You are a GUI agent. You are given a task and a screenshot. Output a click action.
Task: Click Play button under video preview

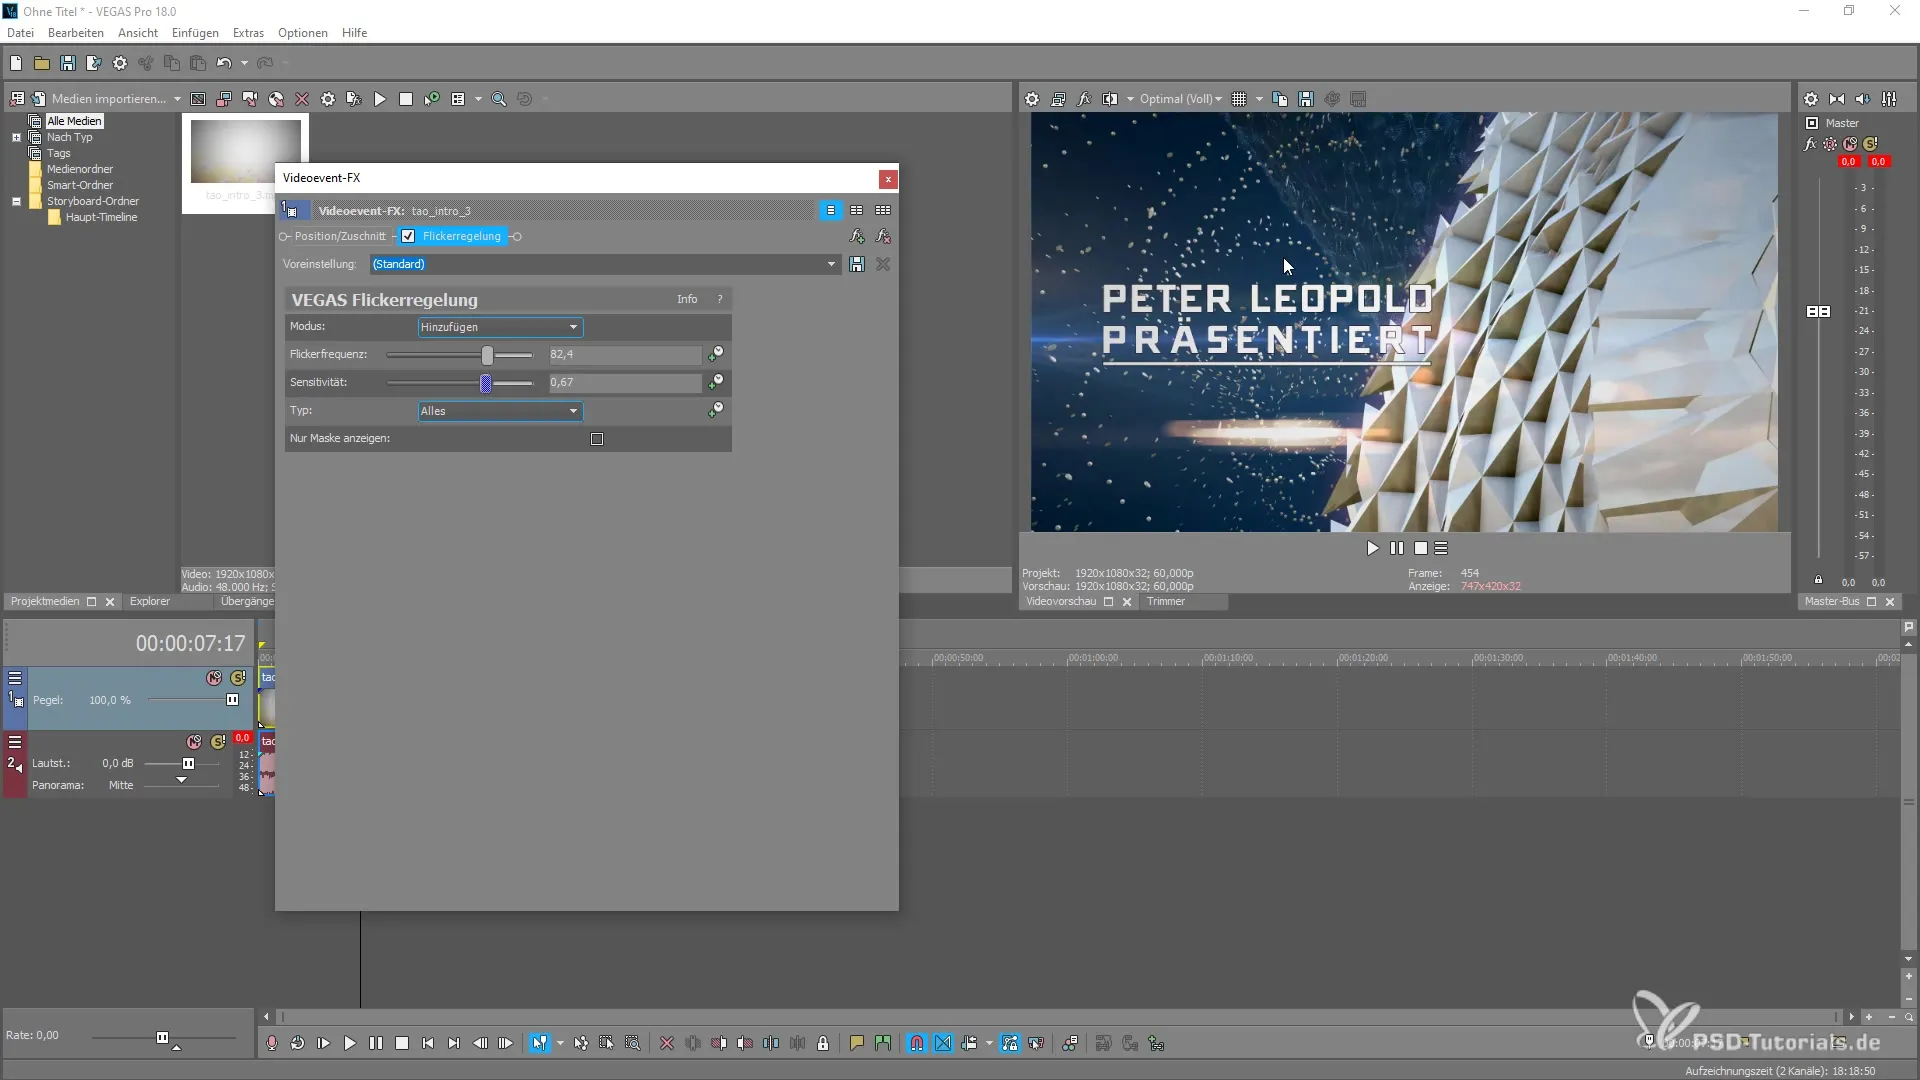(1372, 548)
